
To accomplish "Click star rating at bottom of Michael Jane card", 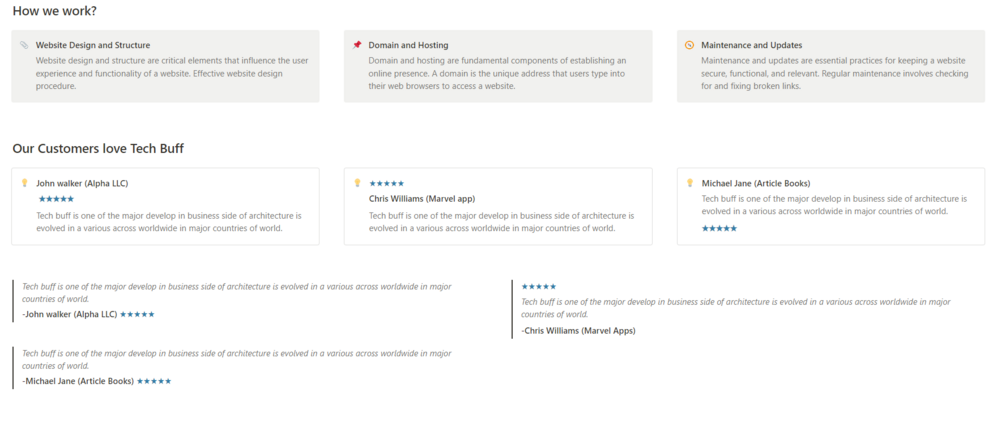I will tap(719, 229).
